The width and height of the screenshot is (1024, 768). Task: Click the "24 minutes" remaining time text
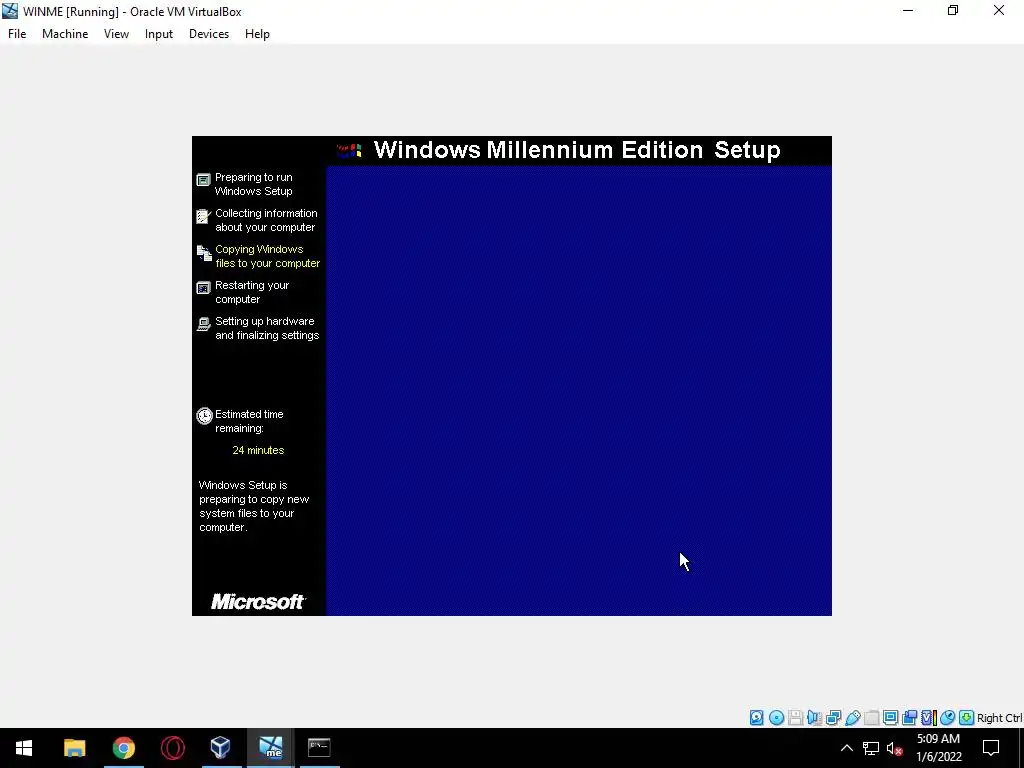pos(258,451)
